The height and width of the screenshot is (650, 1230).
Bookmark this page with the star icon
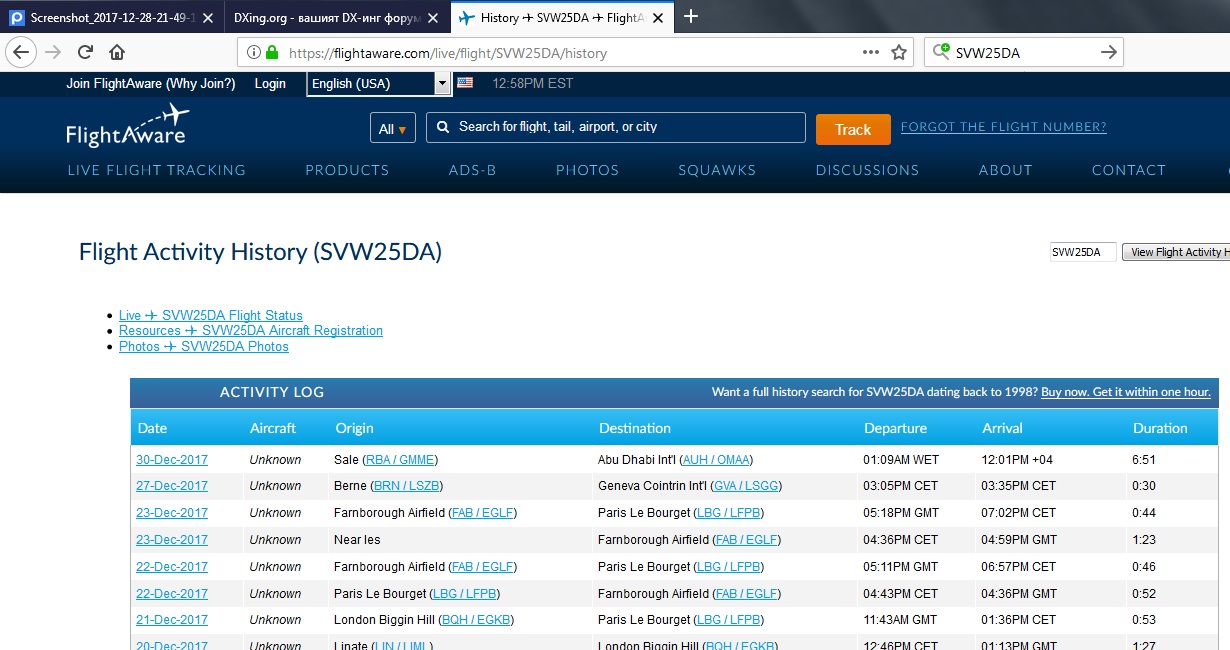(899, 52)
